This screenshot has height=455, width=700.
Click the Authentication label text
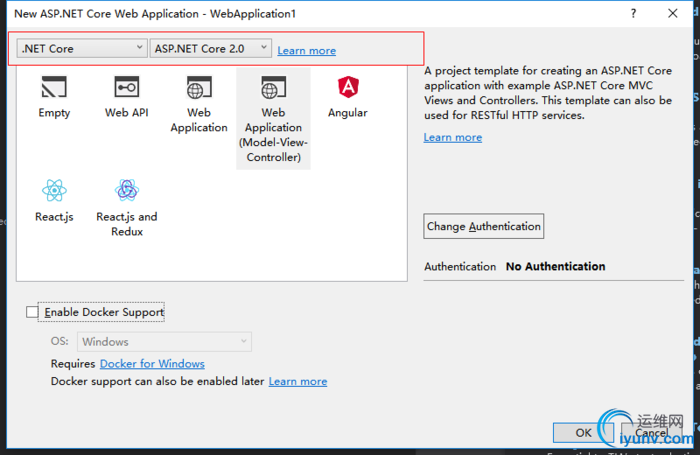tap(460, 267)
